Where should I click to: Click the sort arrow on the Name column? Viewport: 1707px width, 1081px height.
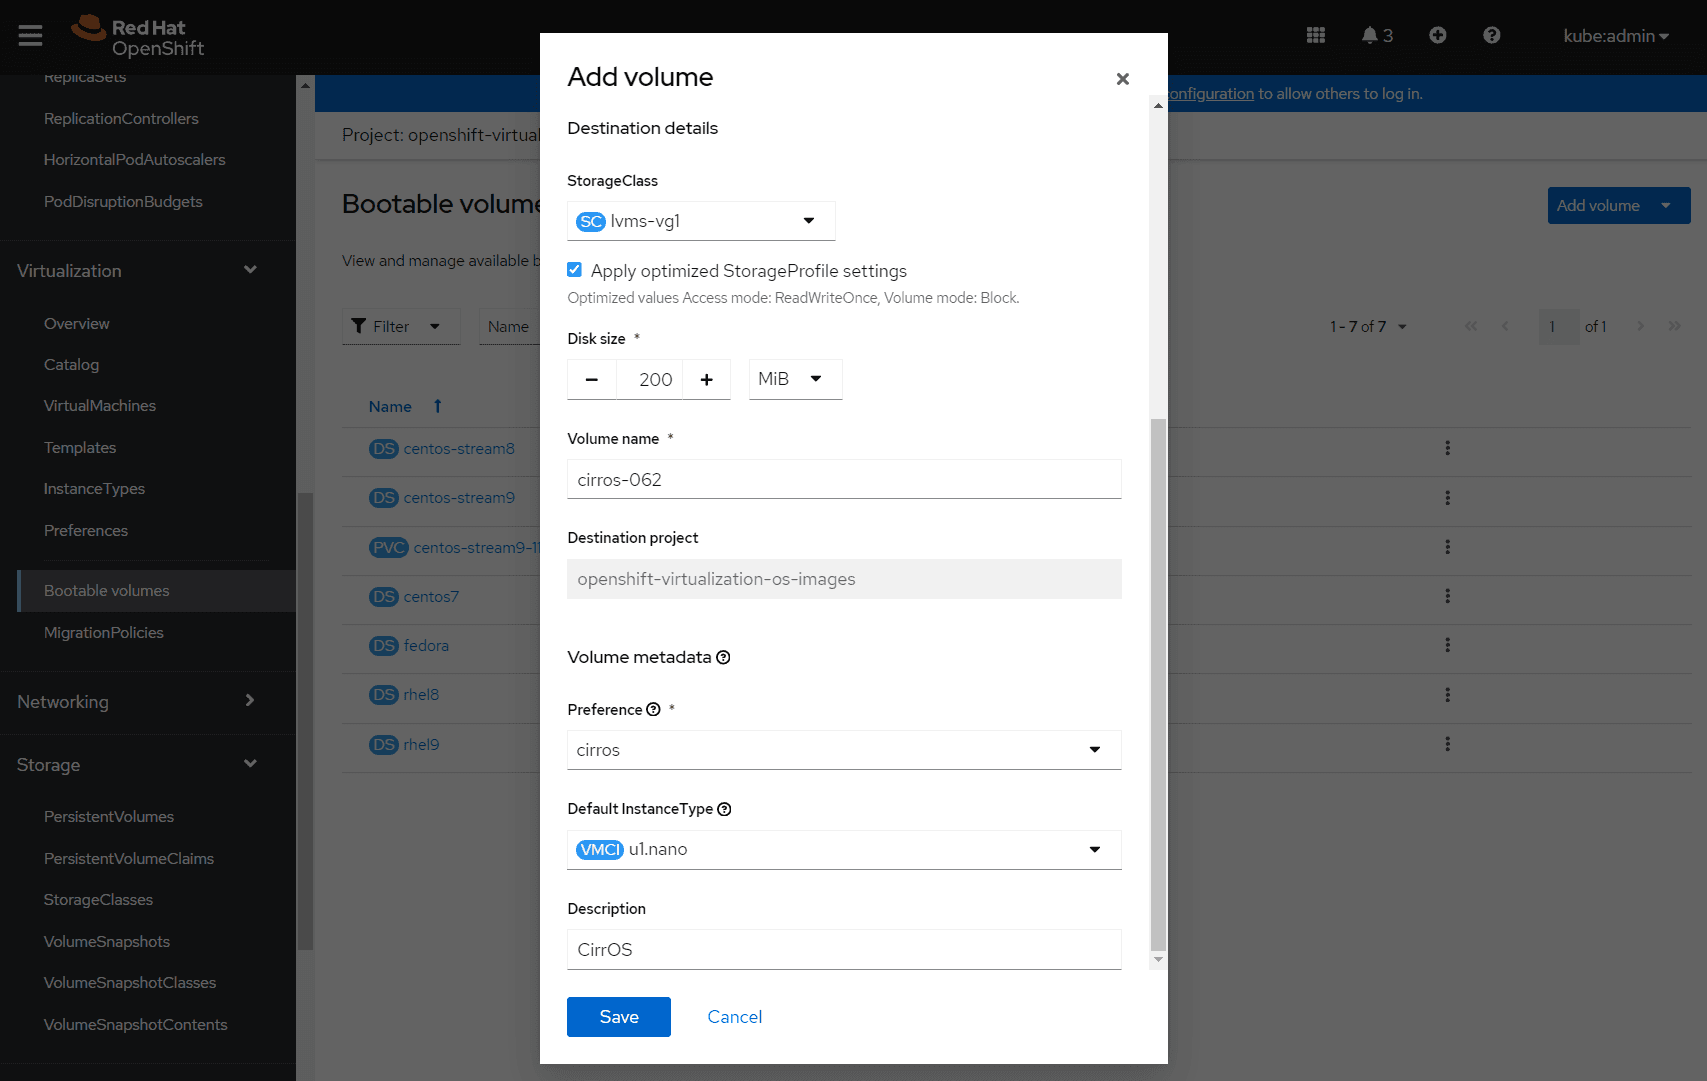click(437, 406)
